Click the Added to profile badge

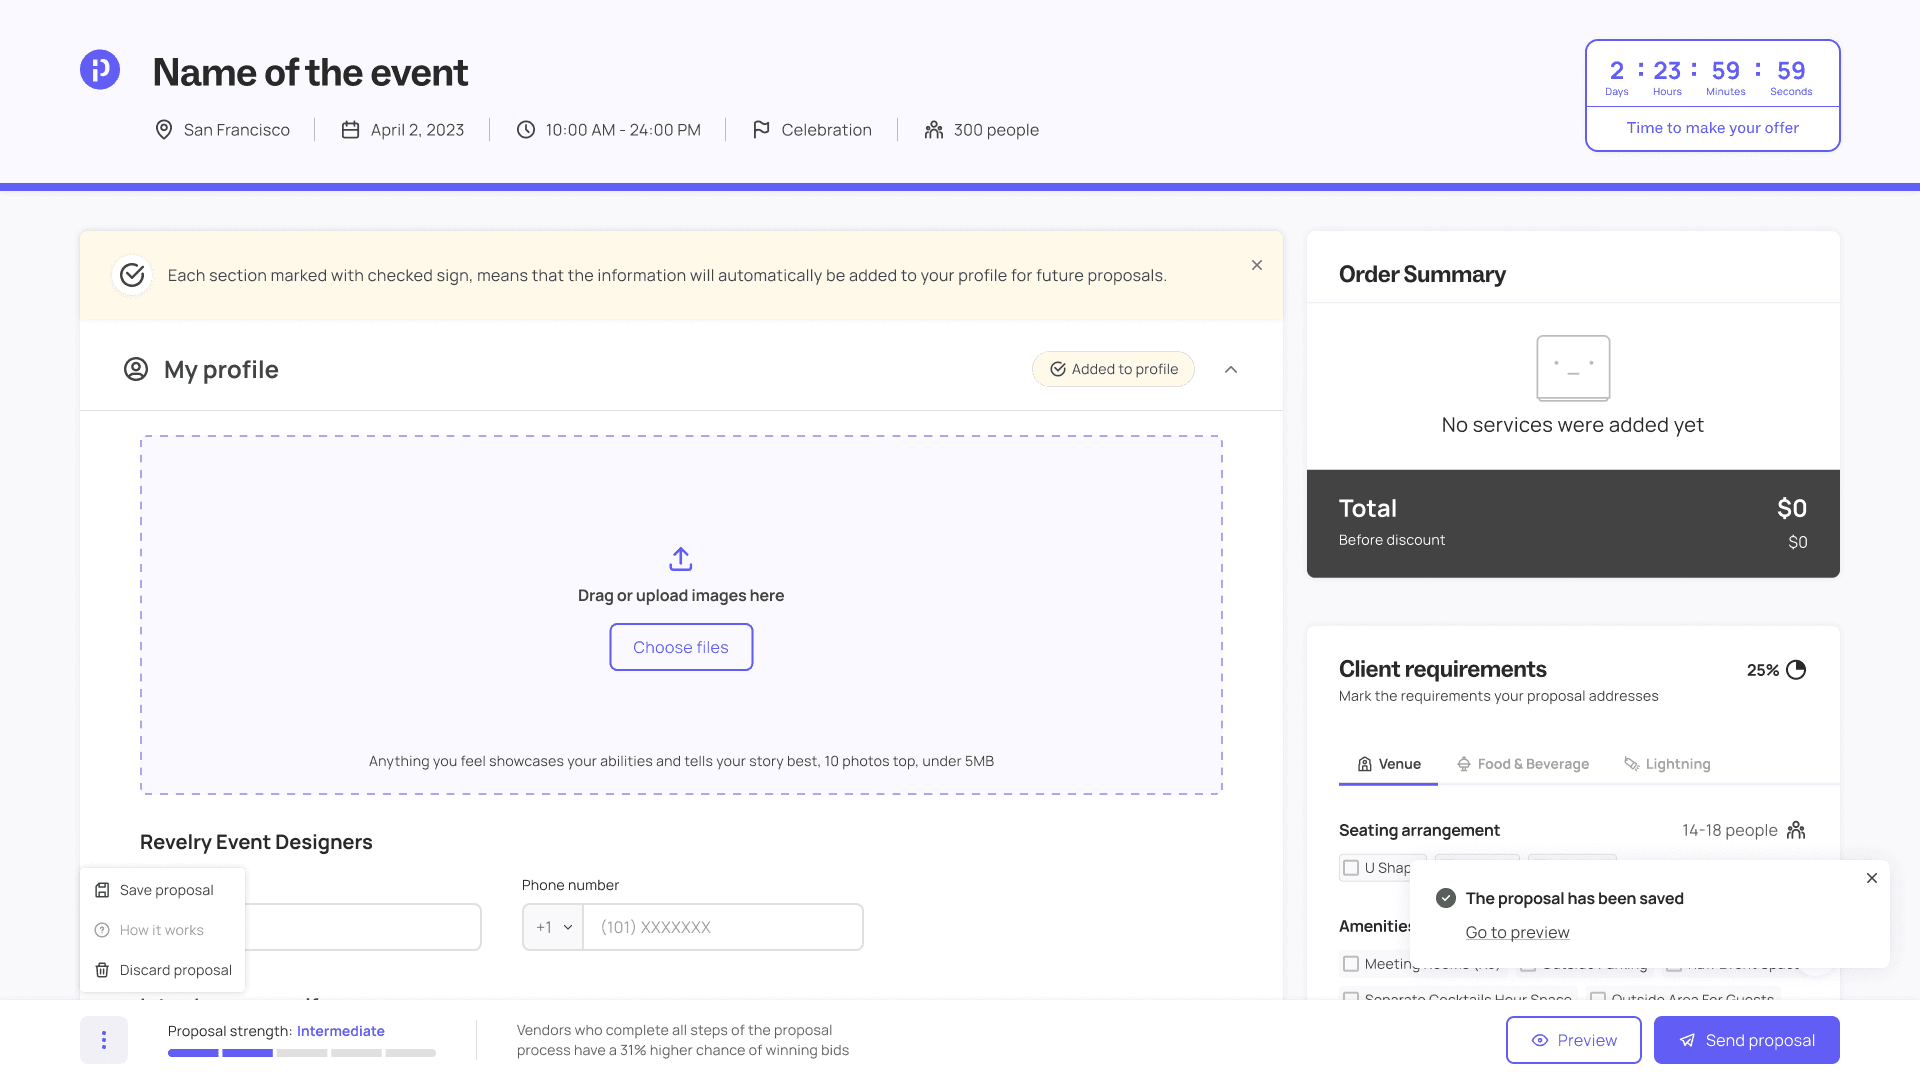tap(1113, 369)
